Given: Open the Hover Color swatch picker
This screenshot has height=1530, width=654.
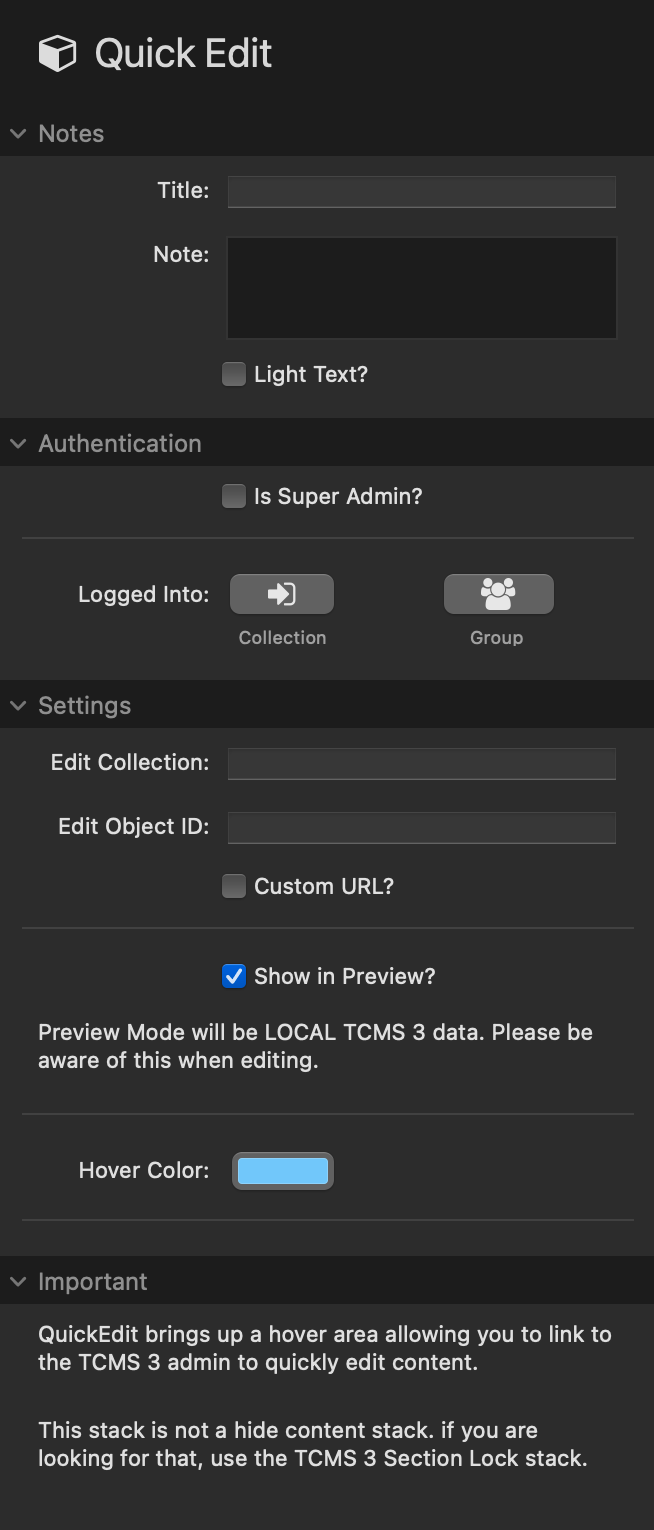Looking at the screenshot, I should pyautogui.click(x=283, y=1171).
